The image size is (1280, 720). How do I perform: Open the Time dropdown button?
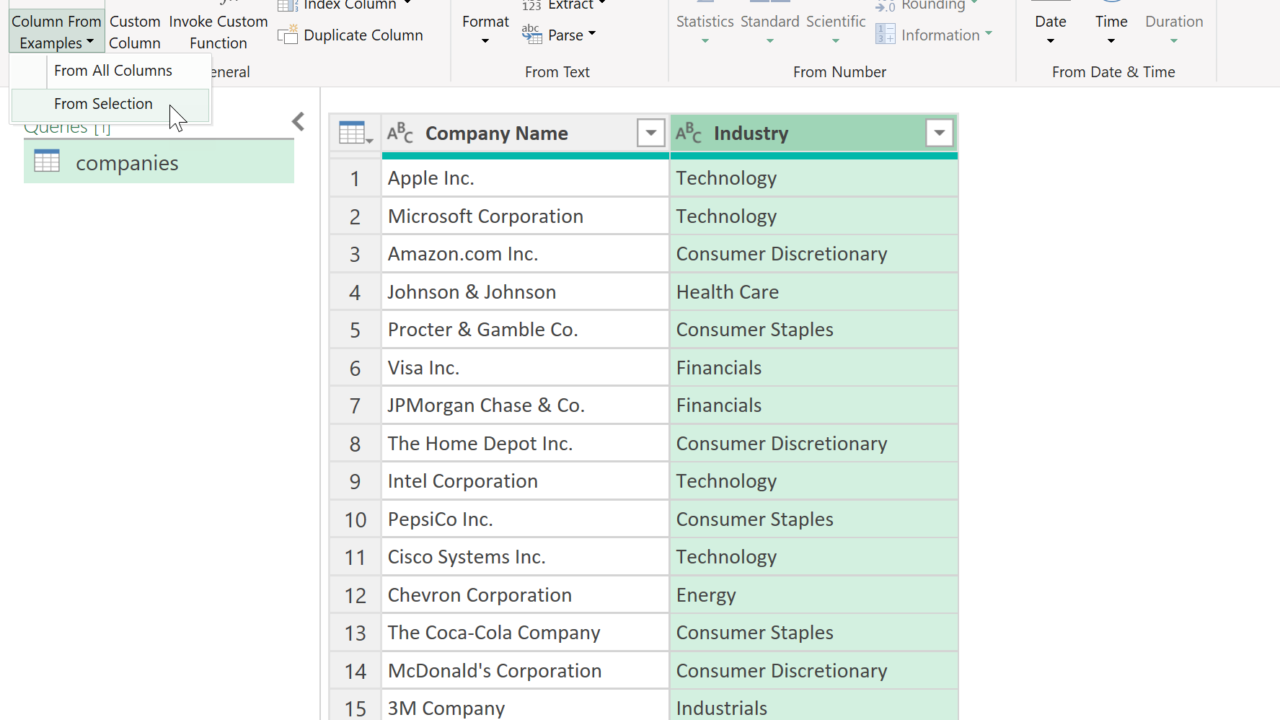(1111, 30)
